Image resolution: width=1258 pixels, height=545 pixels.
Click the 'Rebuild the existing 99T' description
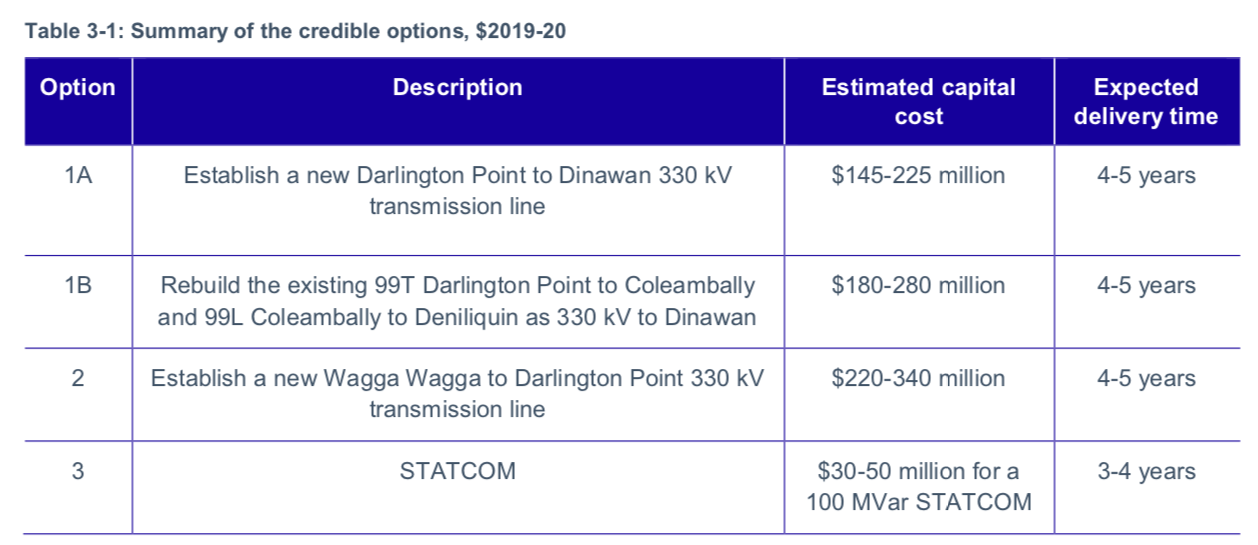[x=457, y=301]
